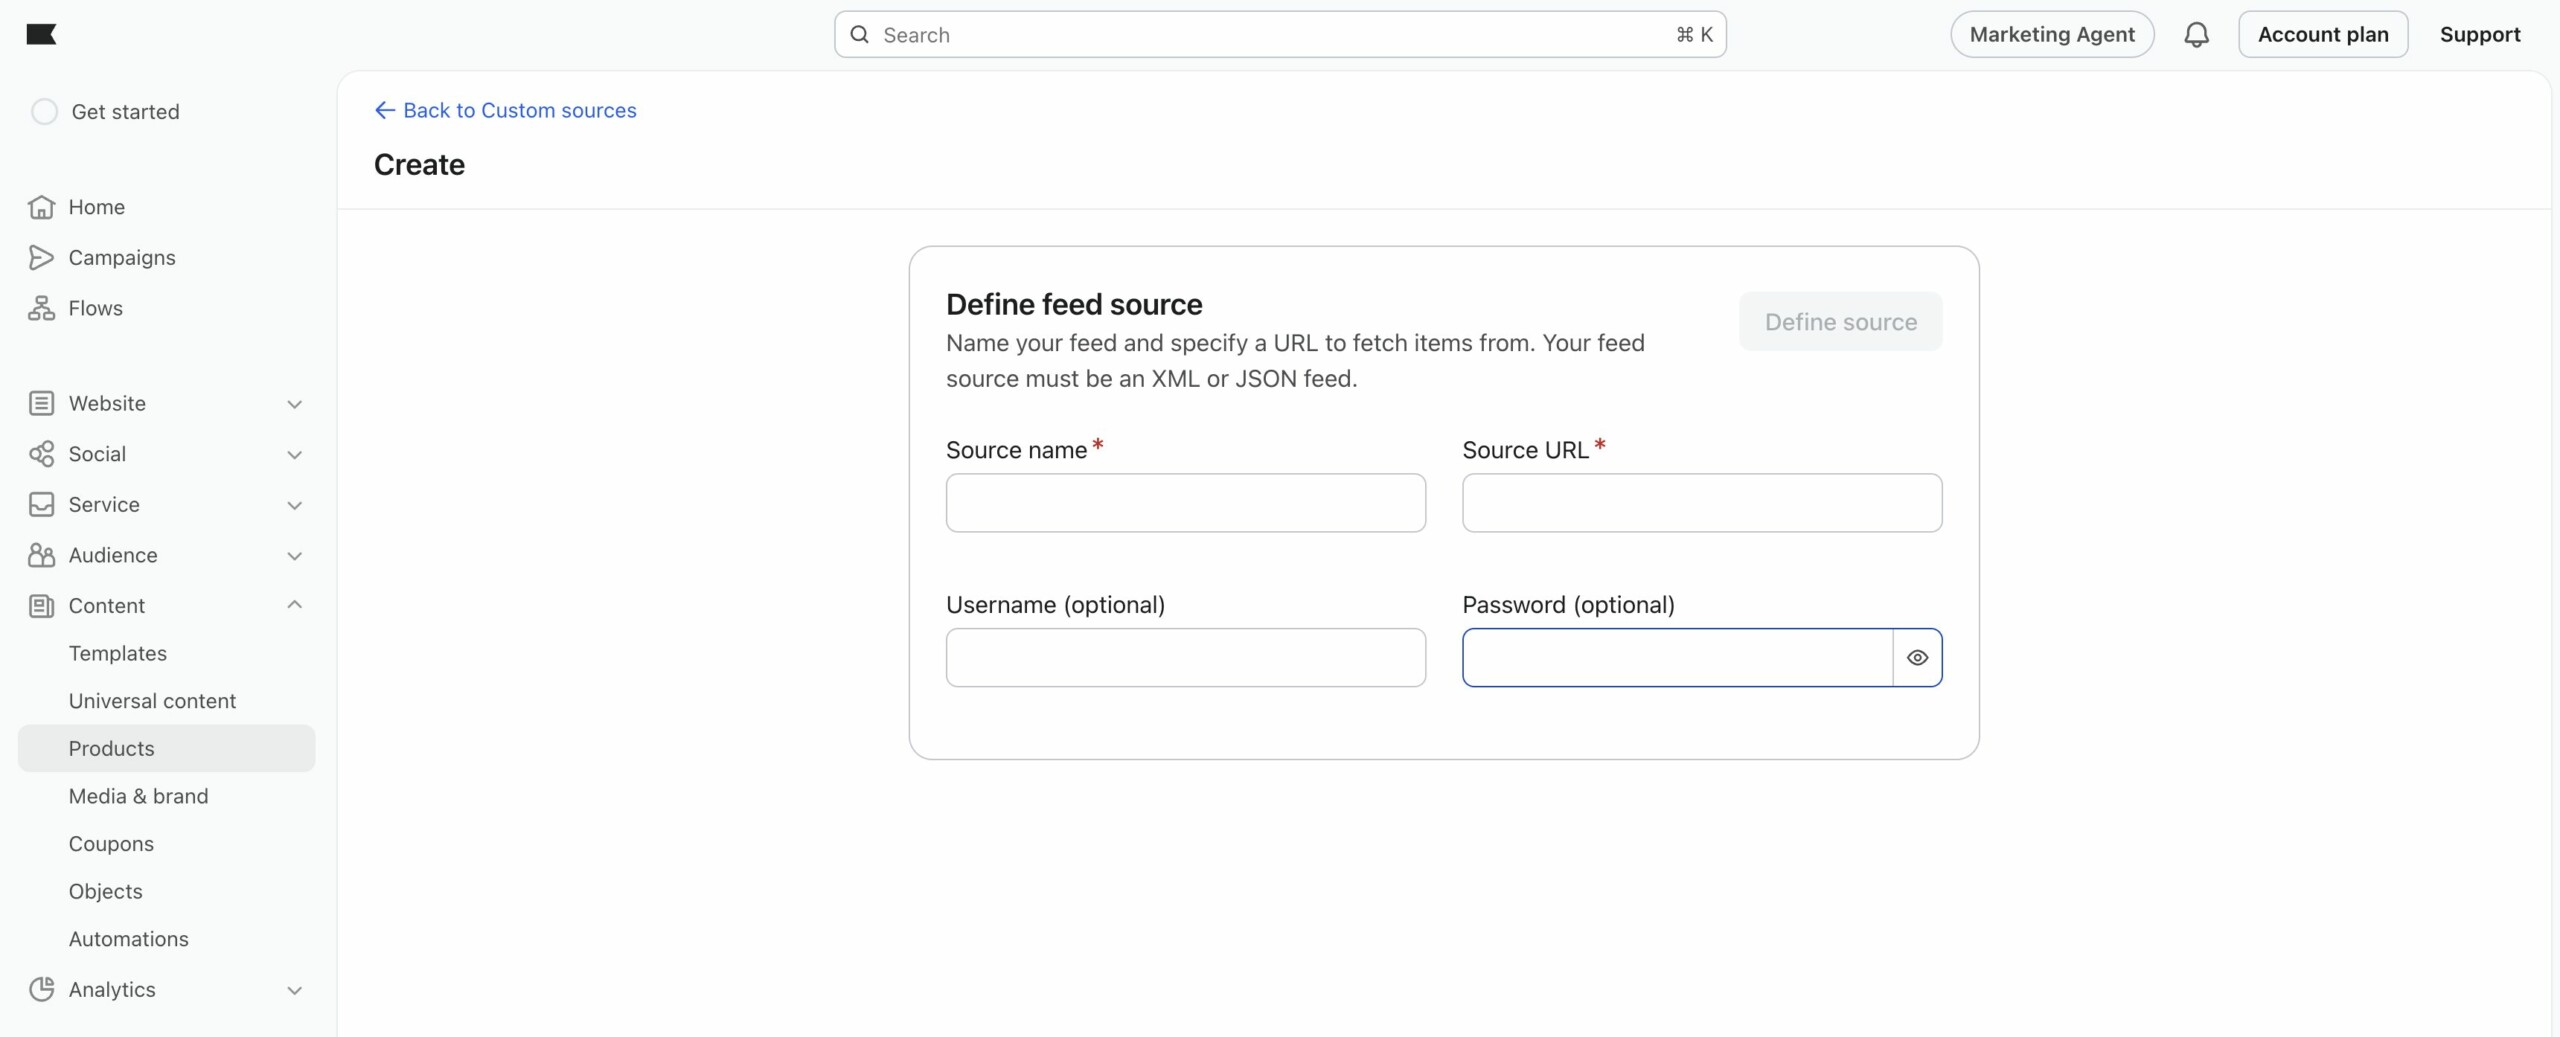Viewport: 2560px width, 1037px height.
Task: Click the Klaviyo flag logo
Action: [41, 35]
